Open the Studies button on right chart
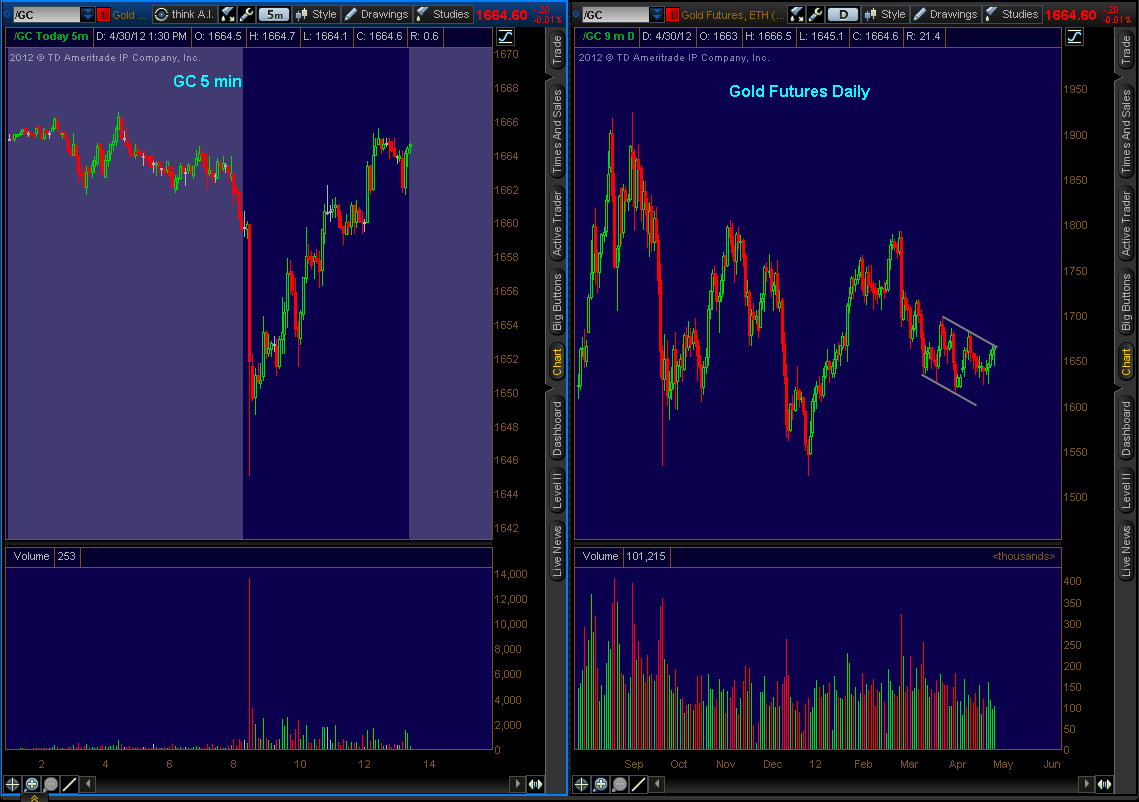1139x802 pixels. tap(1011, 14)
